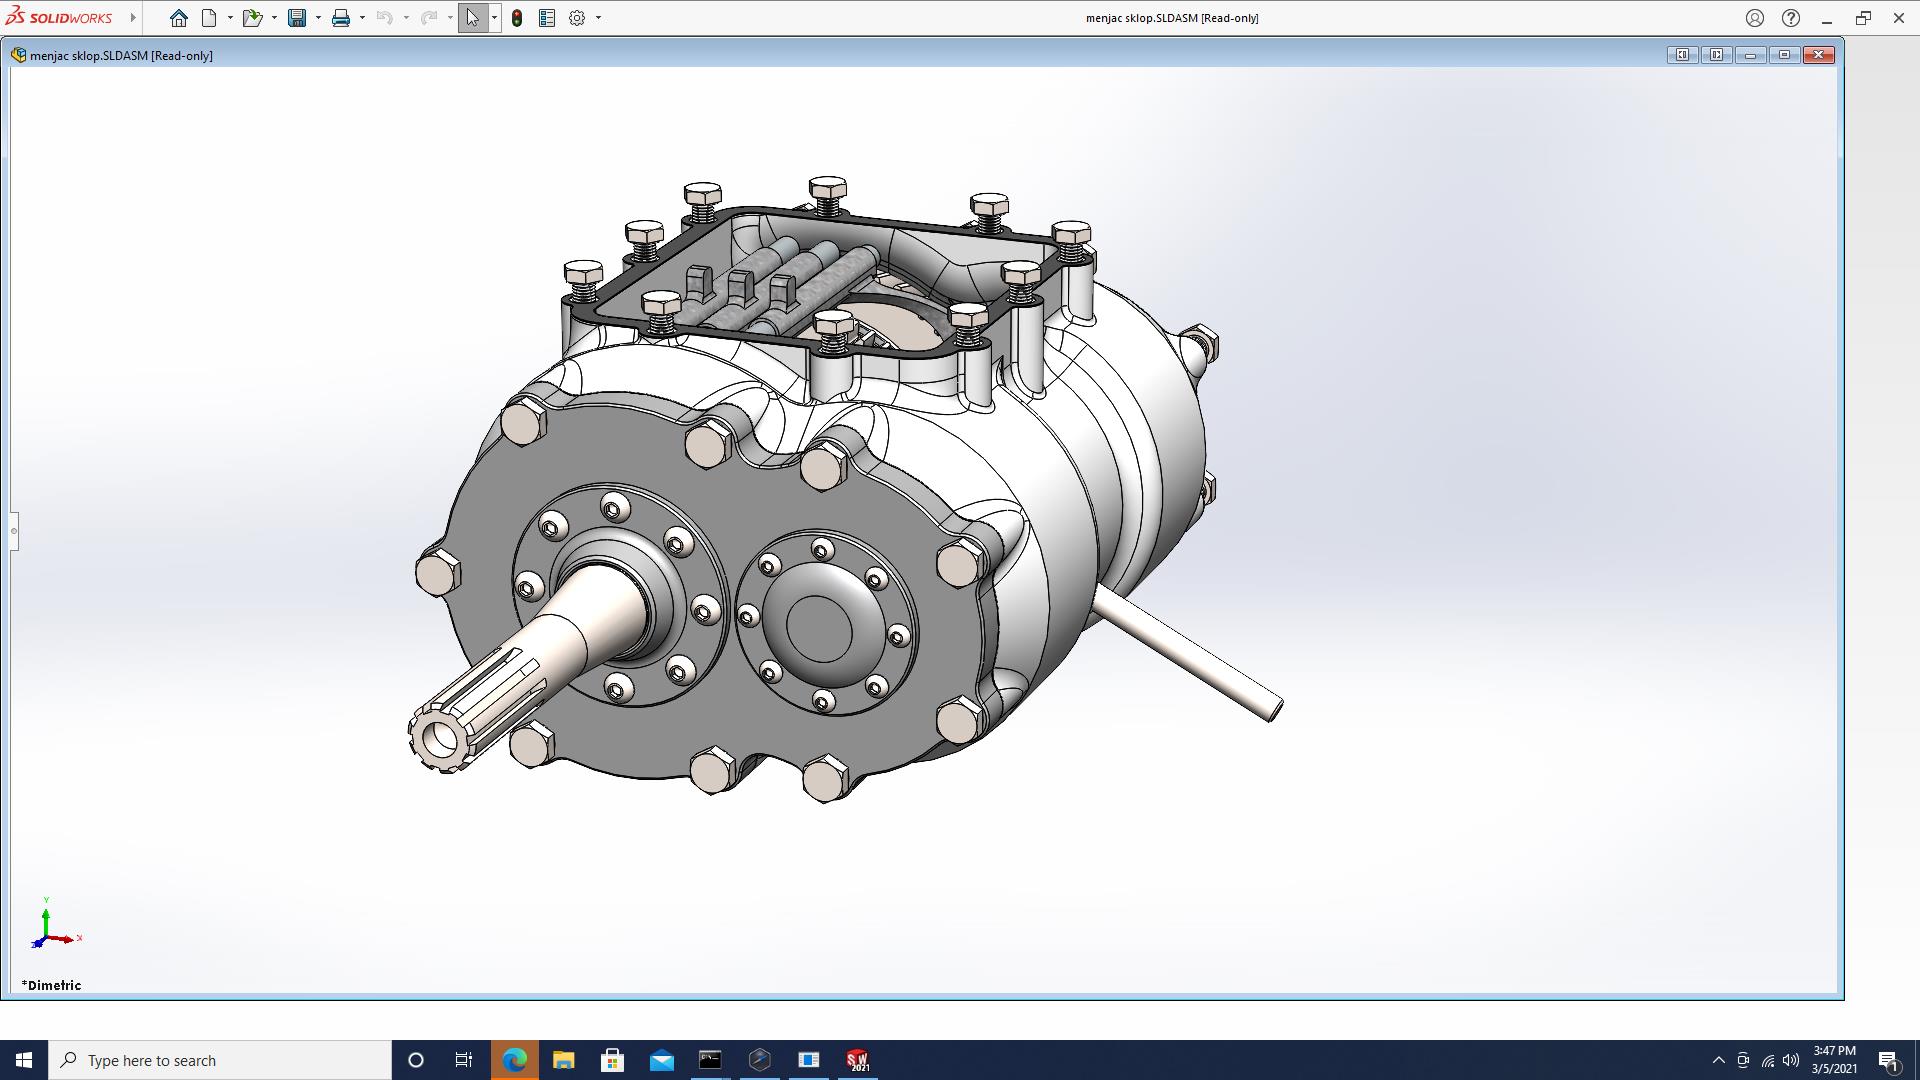Expand the Save dropdown arrow
Screen dimensions: 1920x1080
[x=318, y=18]
